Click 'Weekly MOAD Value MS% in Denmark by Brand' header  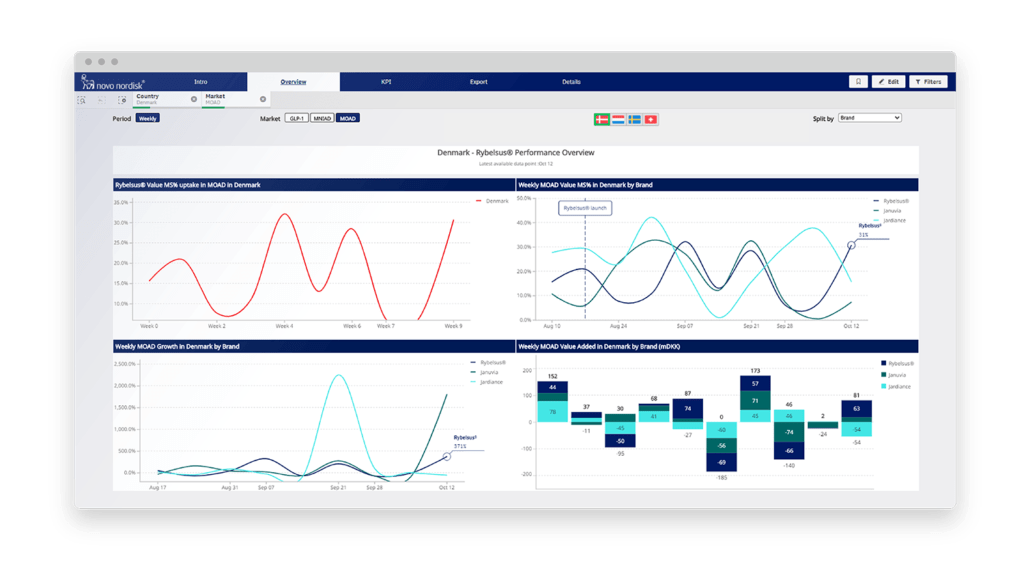click(x=585, y=185)
